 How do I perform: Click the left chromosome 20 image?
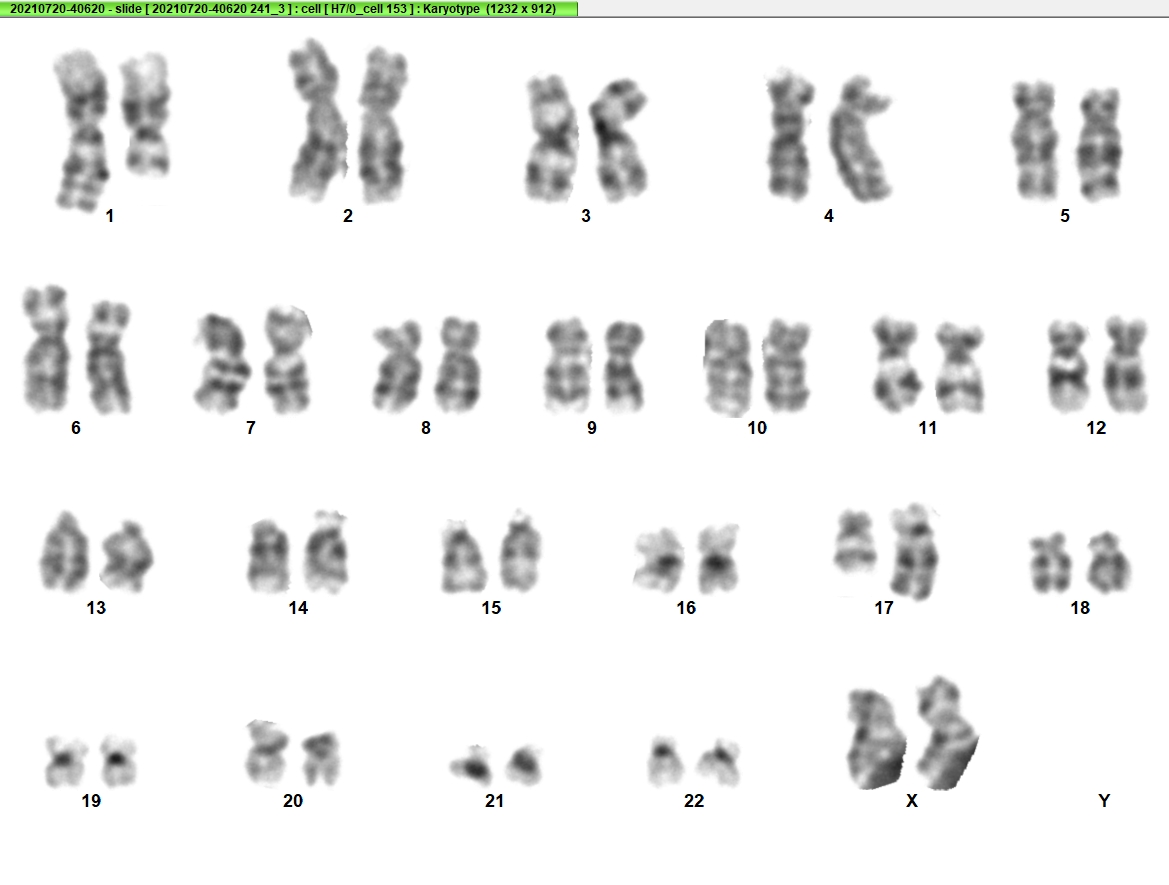[x=267, y=753]
